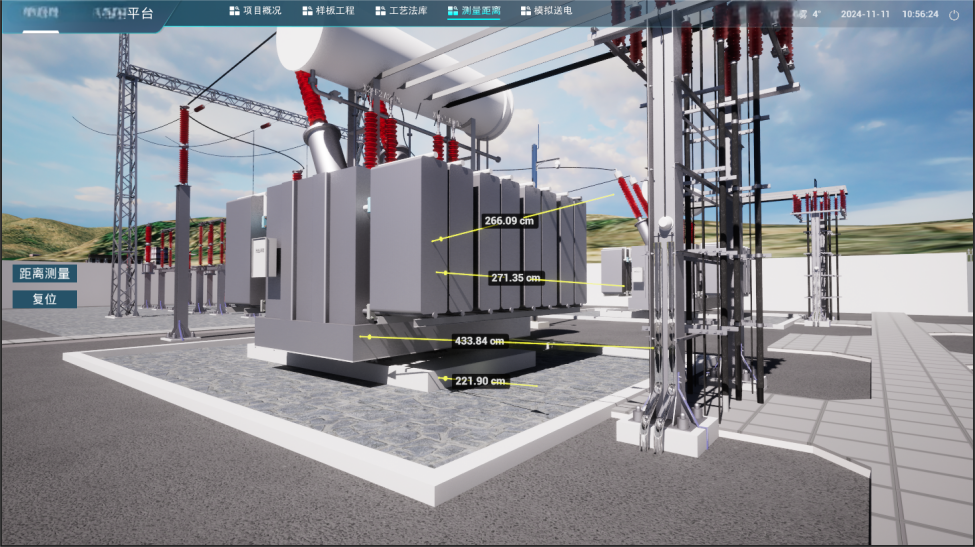Click the grid icon beside 工艺法库
Viewport: 975px width, 547px height.
380,11
